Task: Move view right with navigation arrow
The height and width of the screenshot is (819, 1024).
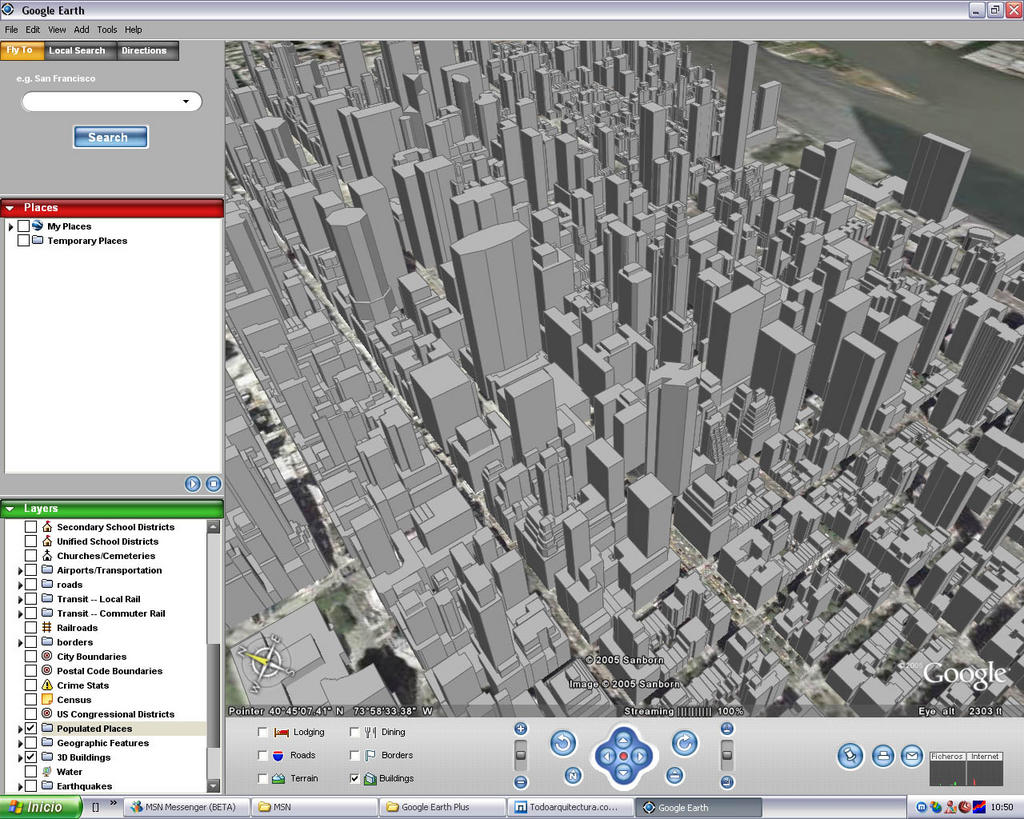Action: click(640, 756)
